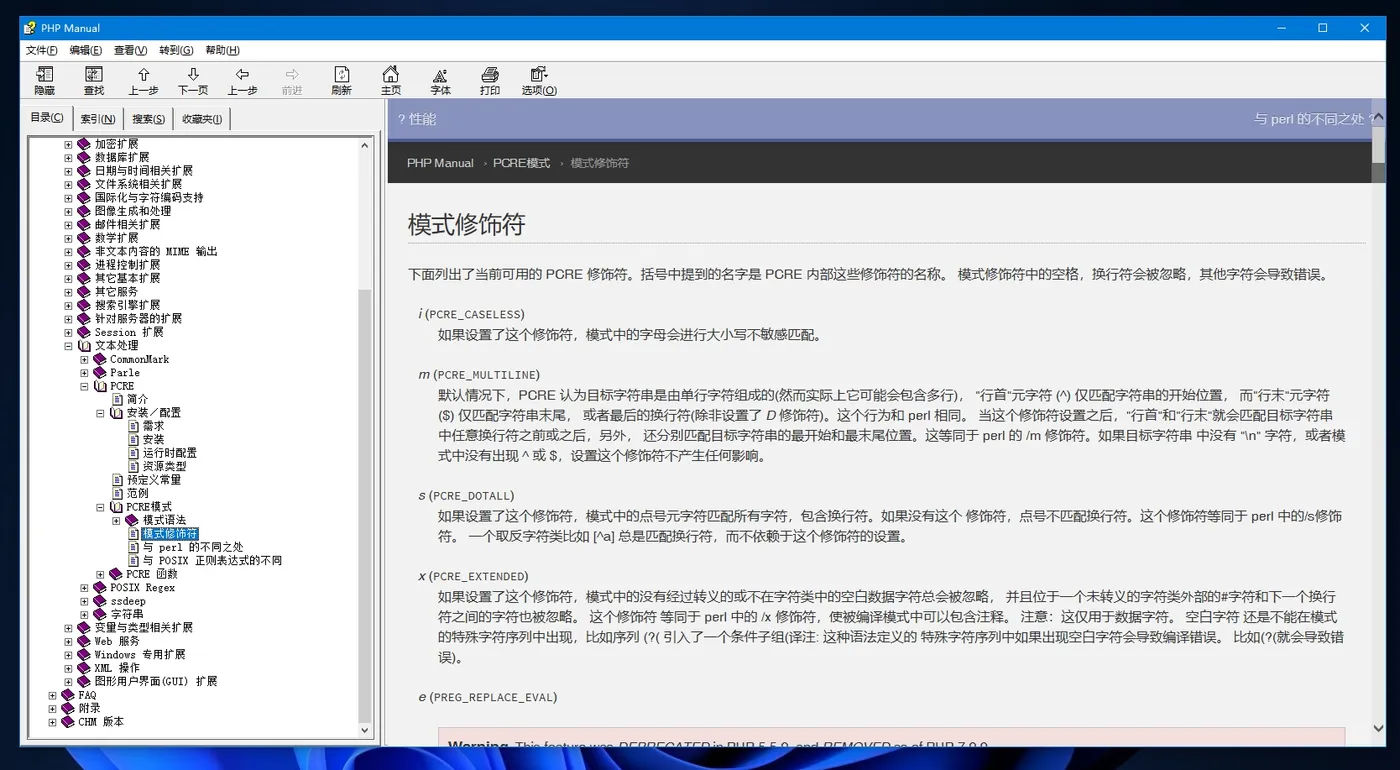
Task: Open the 查看(V) menu
Action: [x=130, y=50]
